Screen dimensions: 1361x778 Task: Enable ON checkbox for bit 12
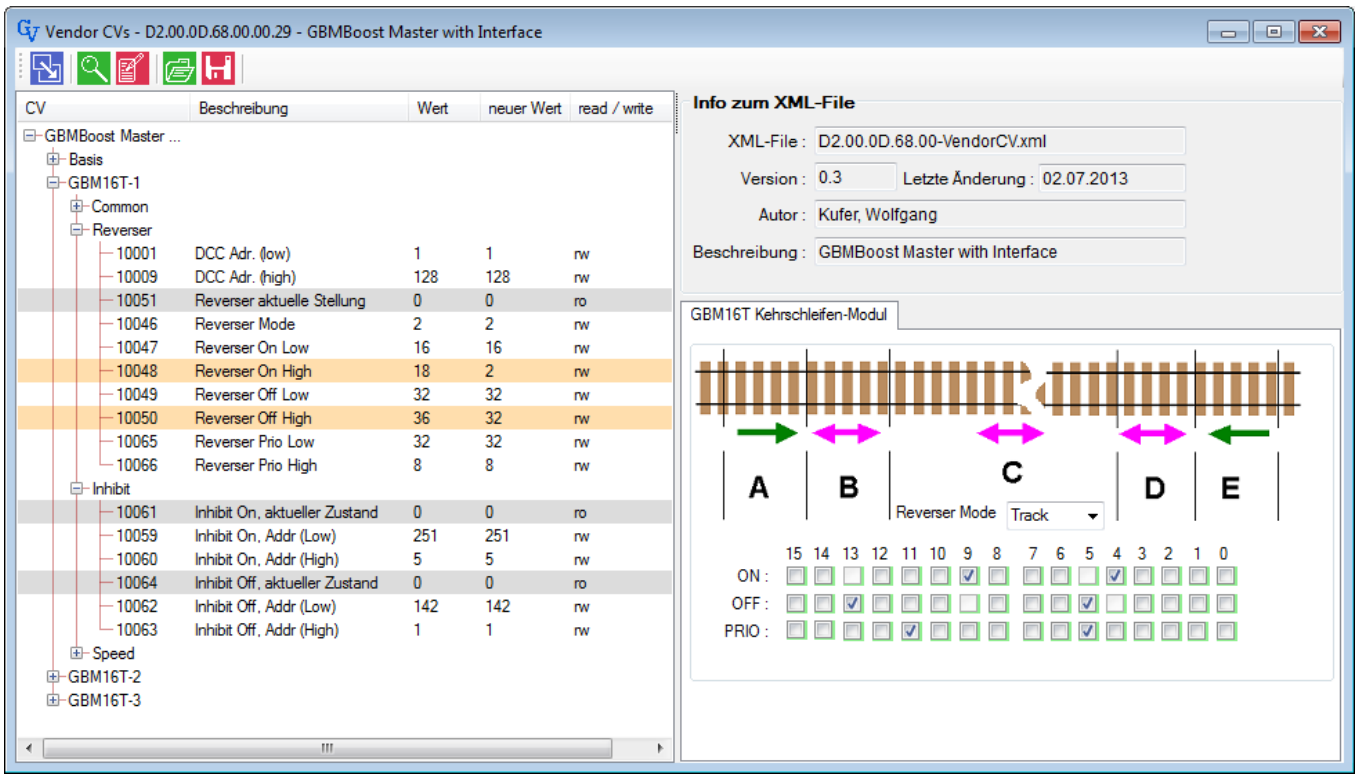(881, 575)
